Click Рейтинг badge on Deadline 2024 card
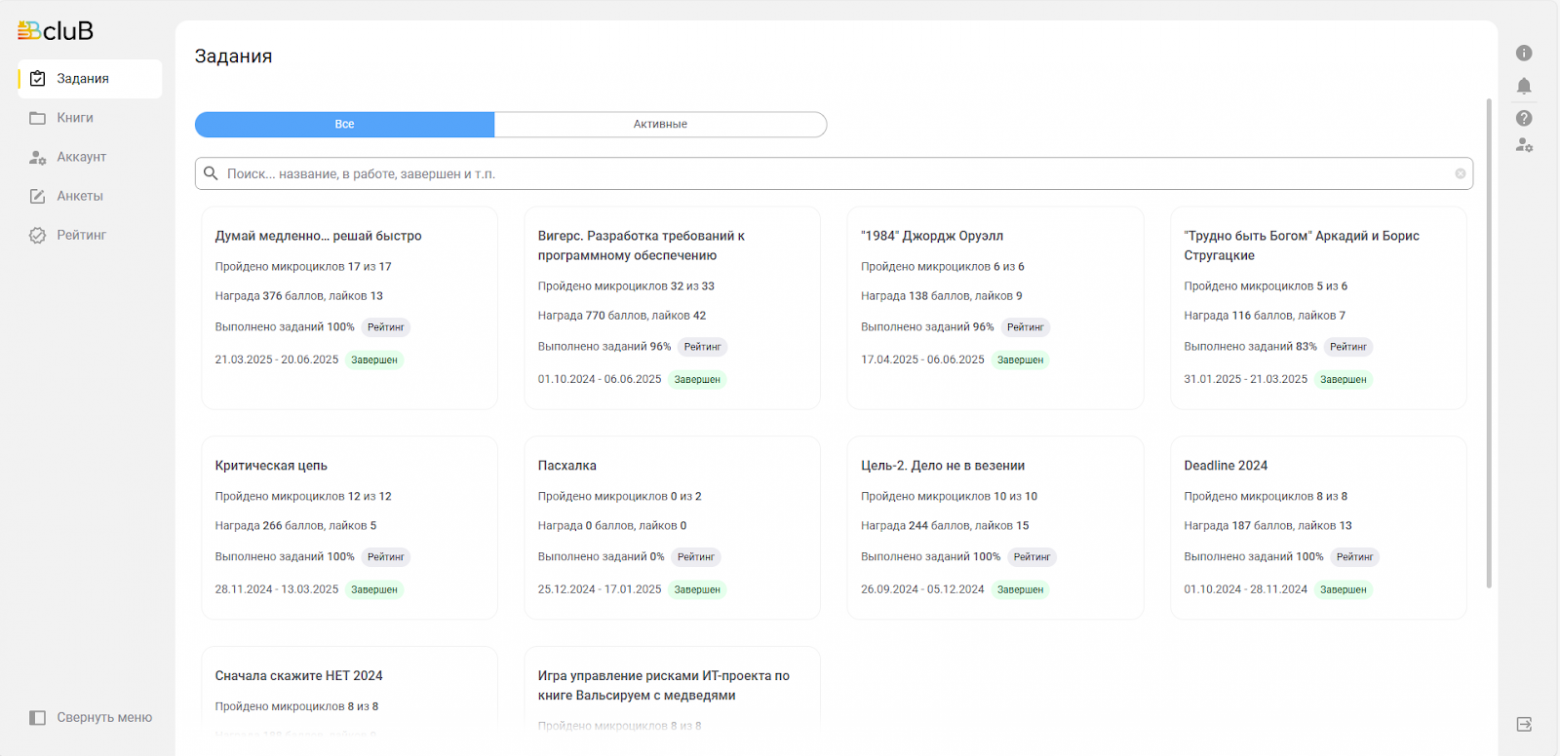 [x=1354, y=557]
